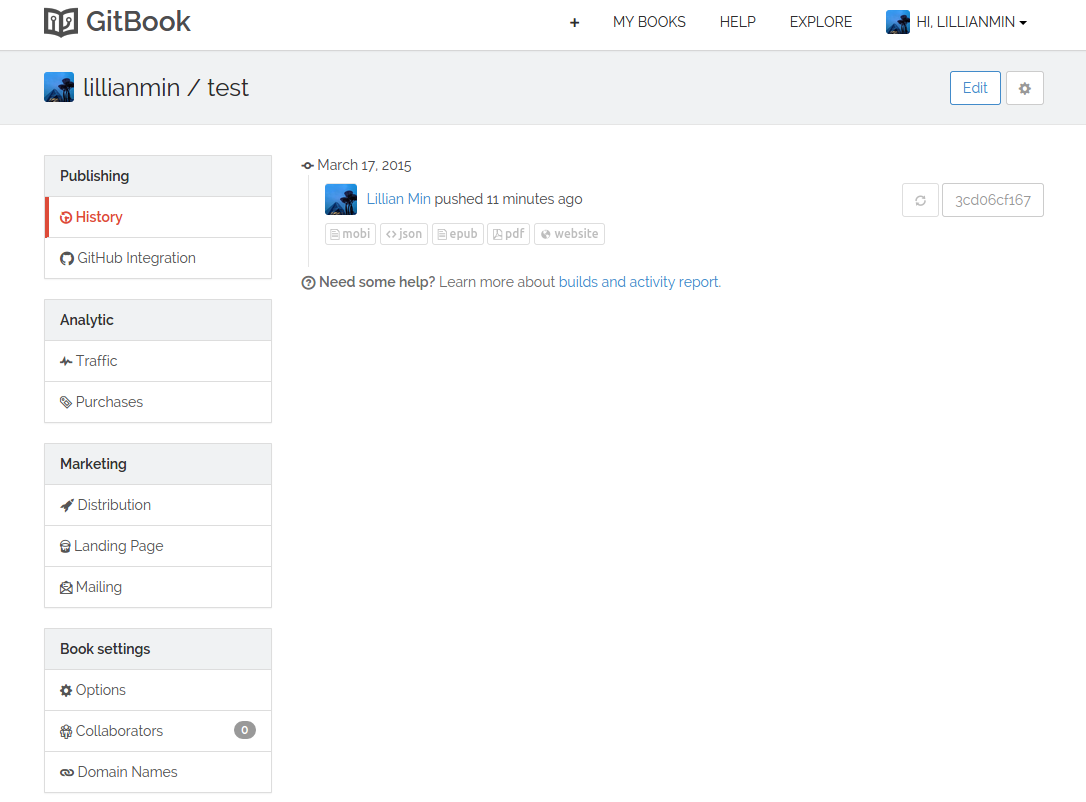Image resolution: width=1086 pixels, height=802 pixels.
Task: Open the website build
Action: 569,234
